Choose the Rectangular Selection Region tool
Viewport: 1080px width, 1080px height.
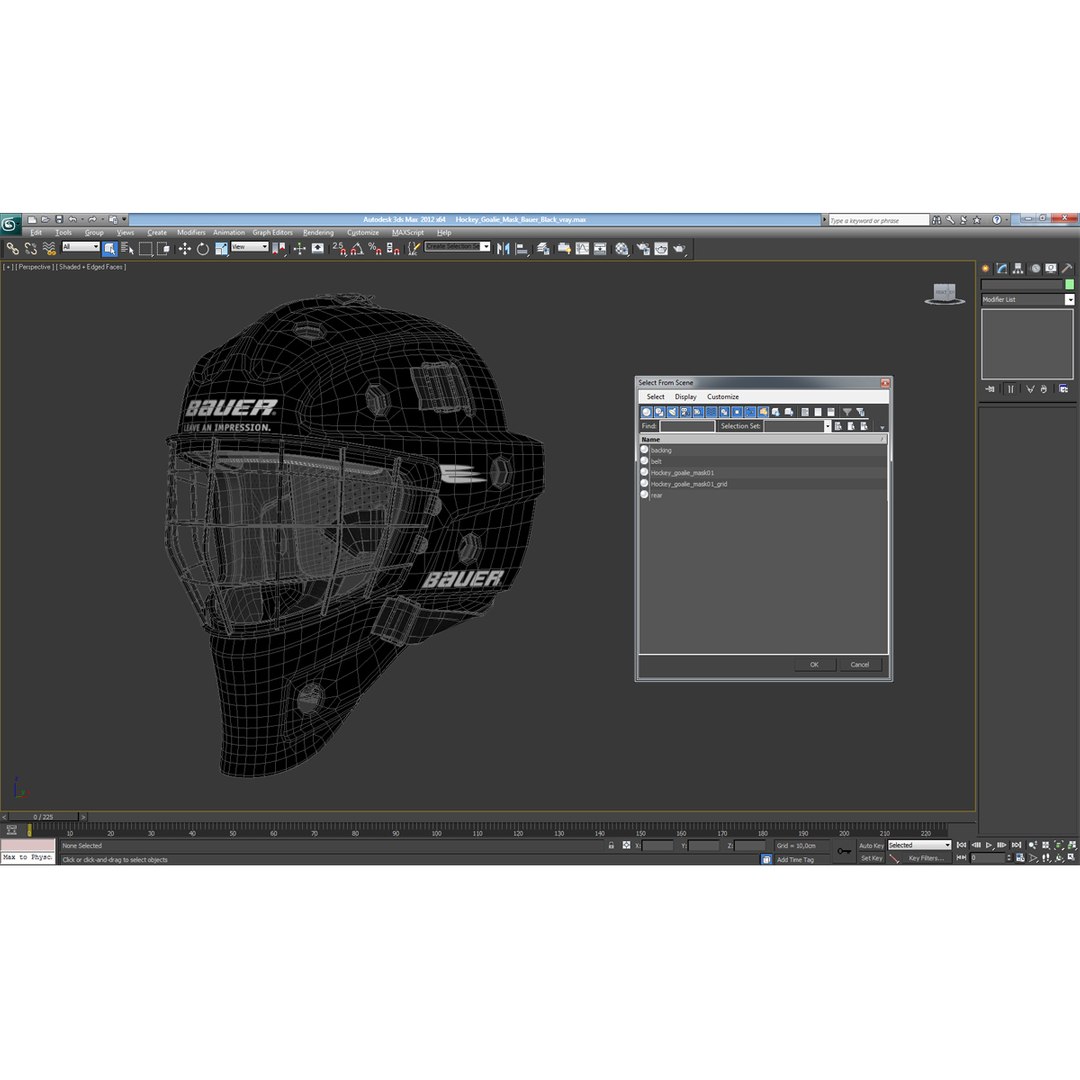(145, 249)
